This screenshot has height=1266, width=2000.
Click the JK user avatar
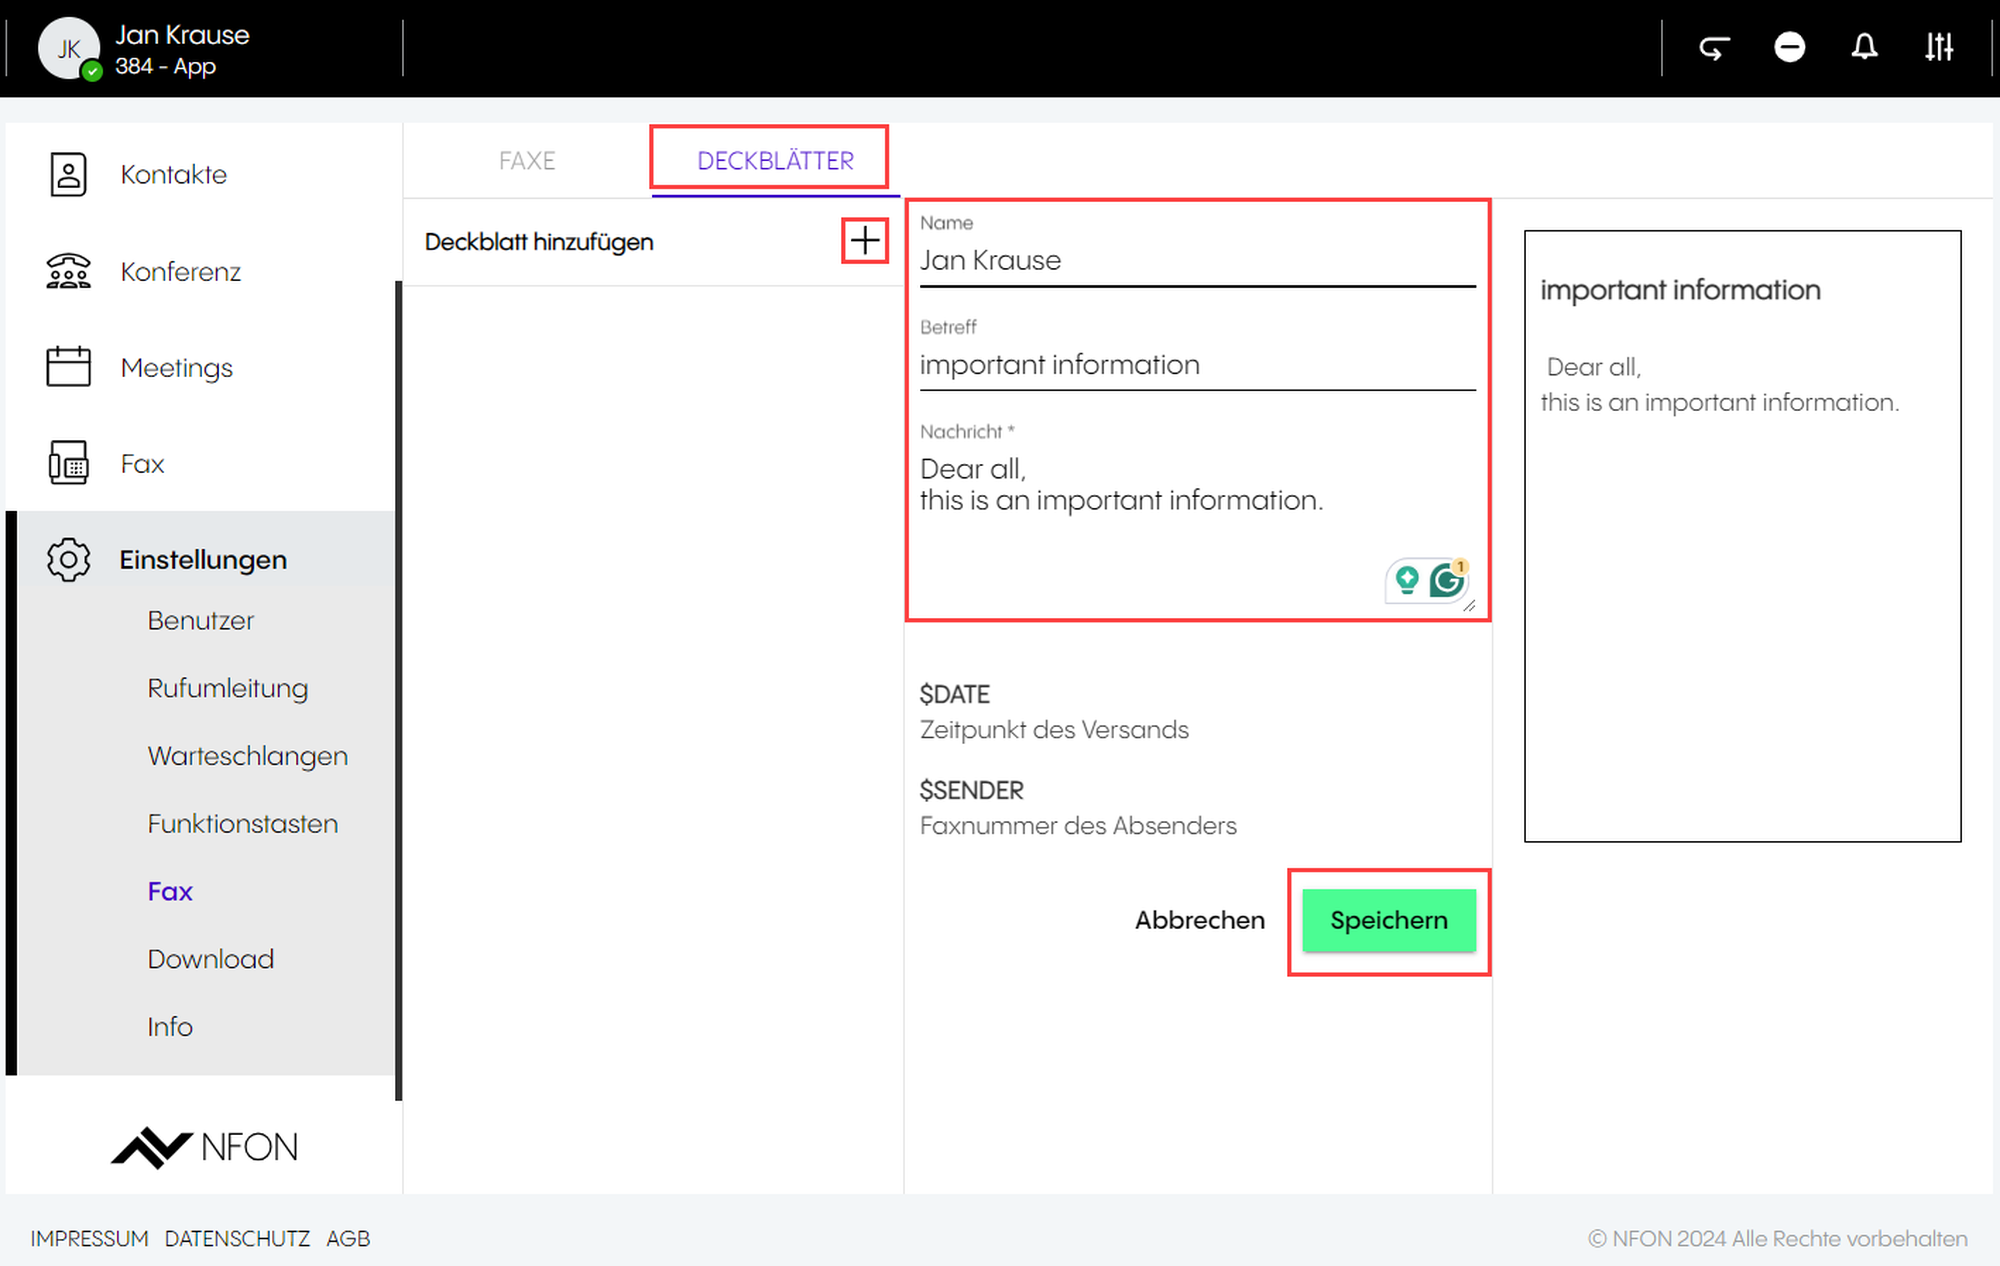tap(68, 48)
